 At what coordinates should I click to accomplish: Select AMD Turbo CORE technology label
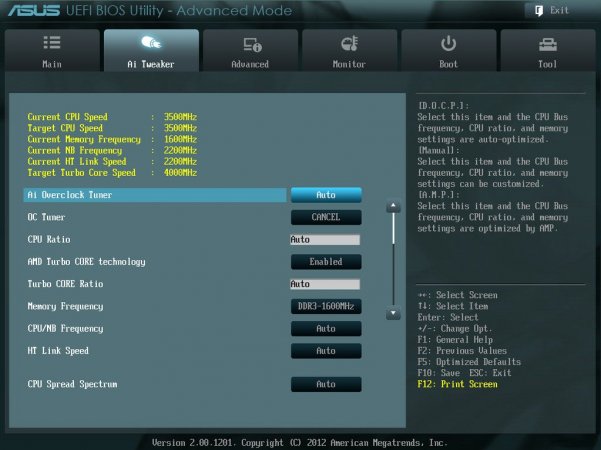pyautogui.click(x=86, y=262)
